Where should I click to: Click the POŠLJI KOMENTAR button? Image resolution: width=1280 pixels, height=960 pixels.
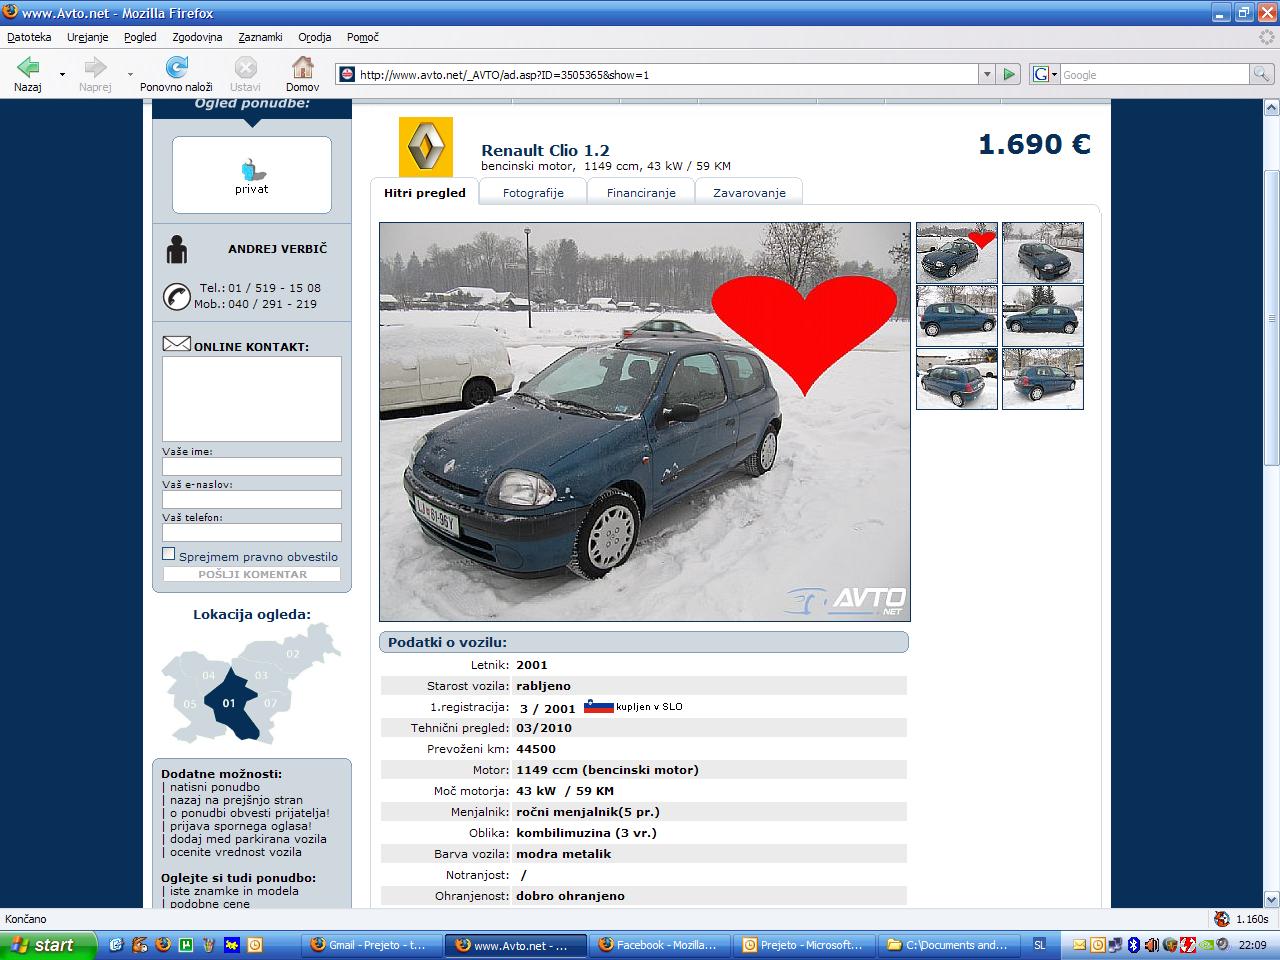[x=252, y=574]
